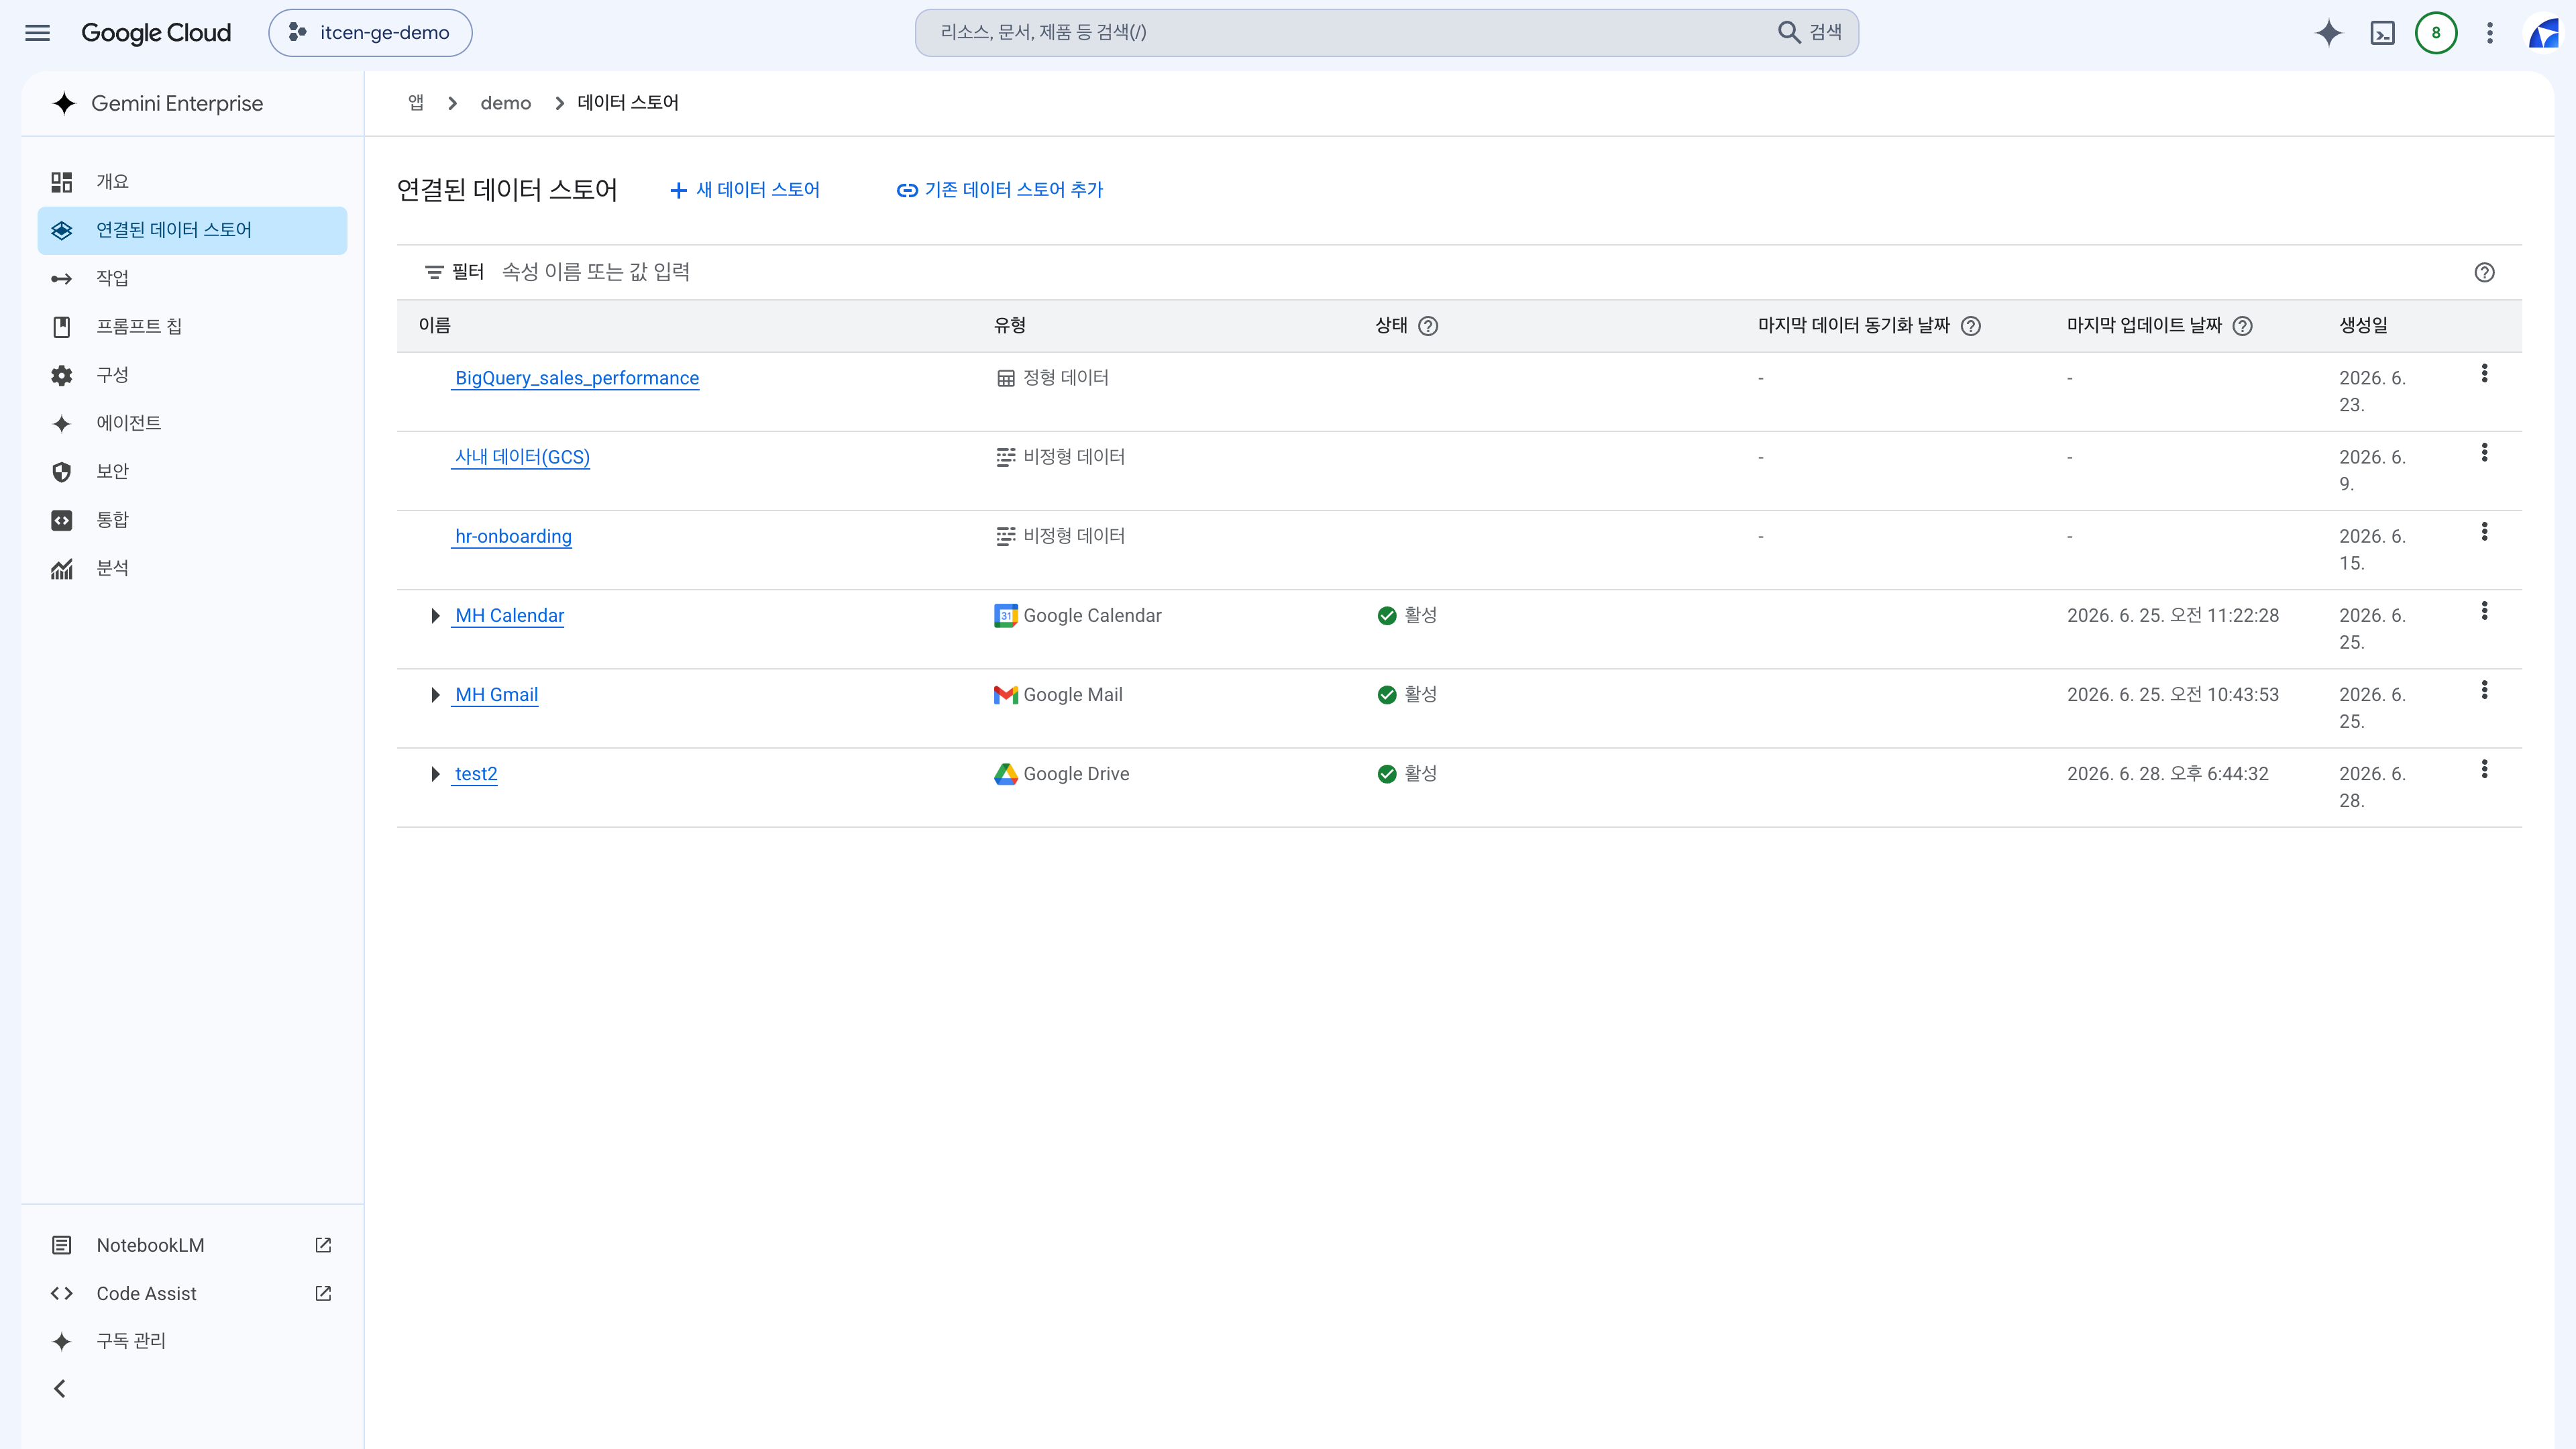This screenshot has width=2576, height=1449.
Task: Activate the Cloud Shell terminal icon
Action: coord(2382,33)
